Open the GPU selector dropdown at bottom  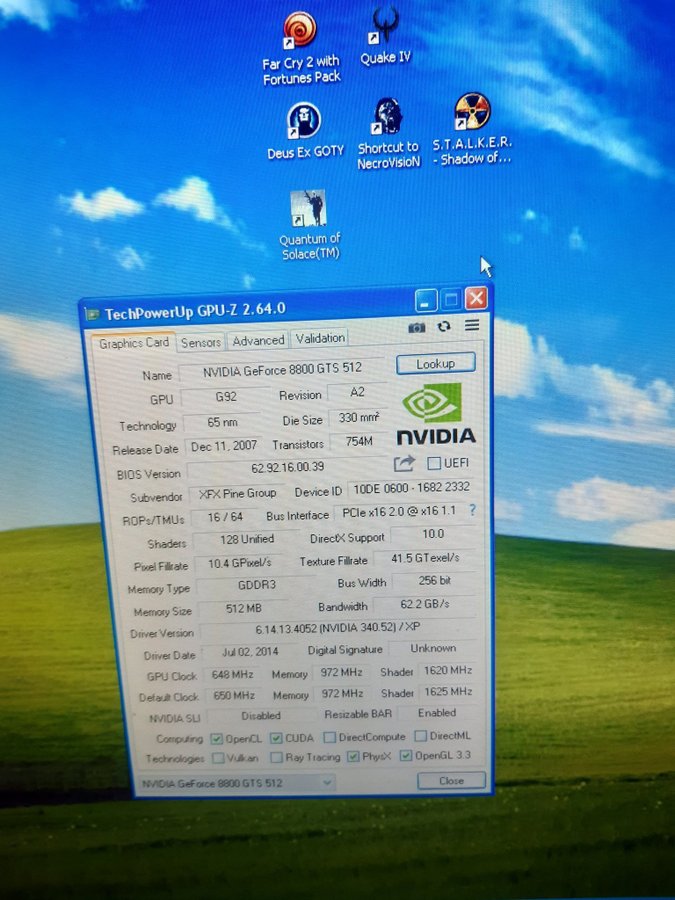[235, 783]
